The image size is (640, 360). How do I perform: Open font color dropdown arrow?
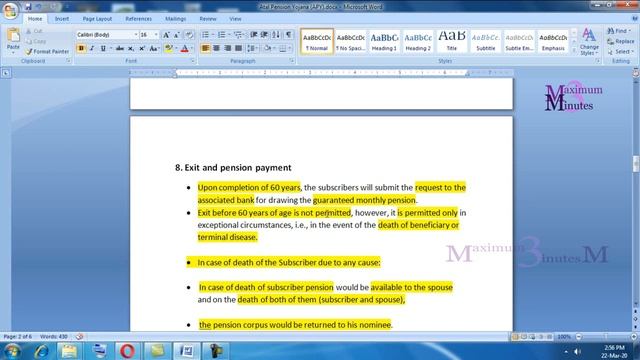point(192,48)
